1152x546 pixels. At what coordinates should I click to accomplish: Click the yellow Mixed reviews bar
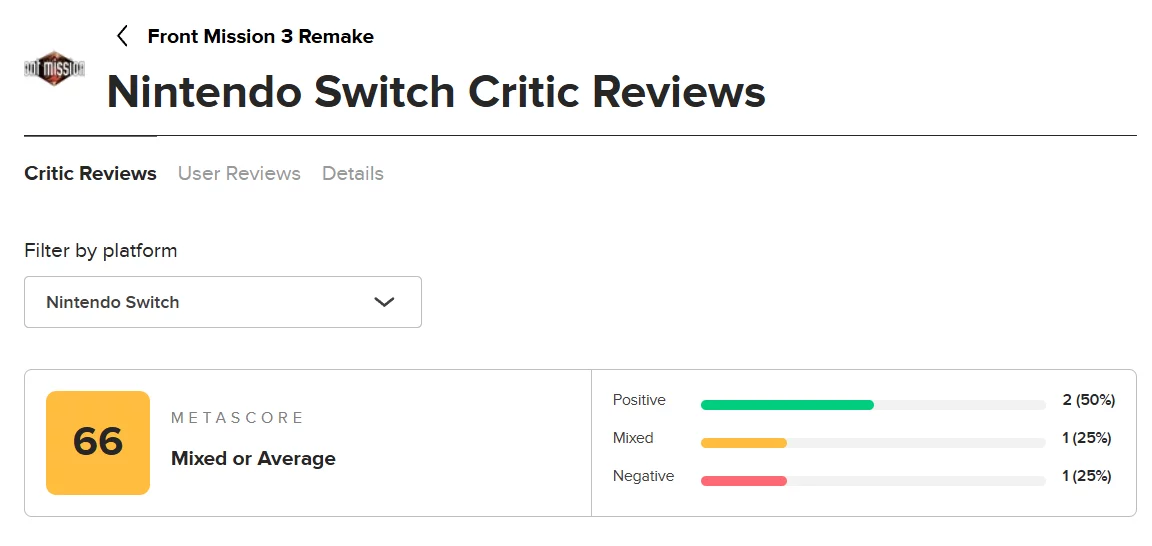[x=744, y=443]
